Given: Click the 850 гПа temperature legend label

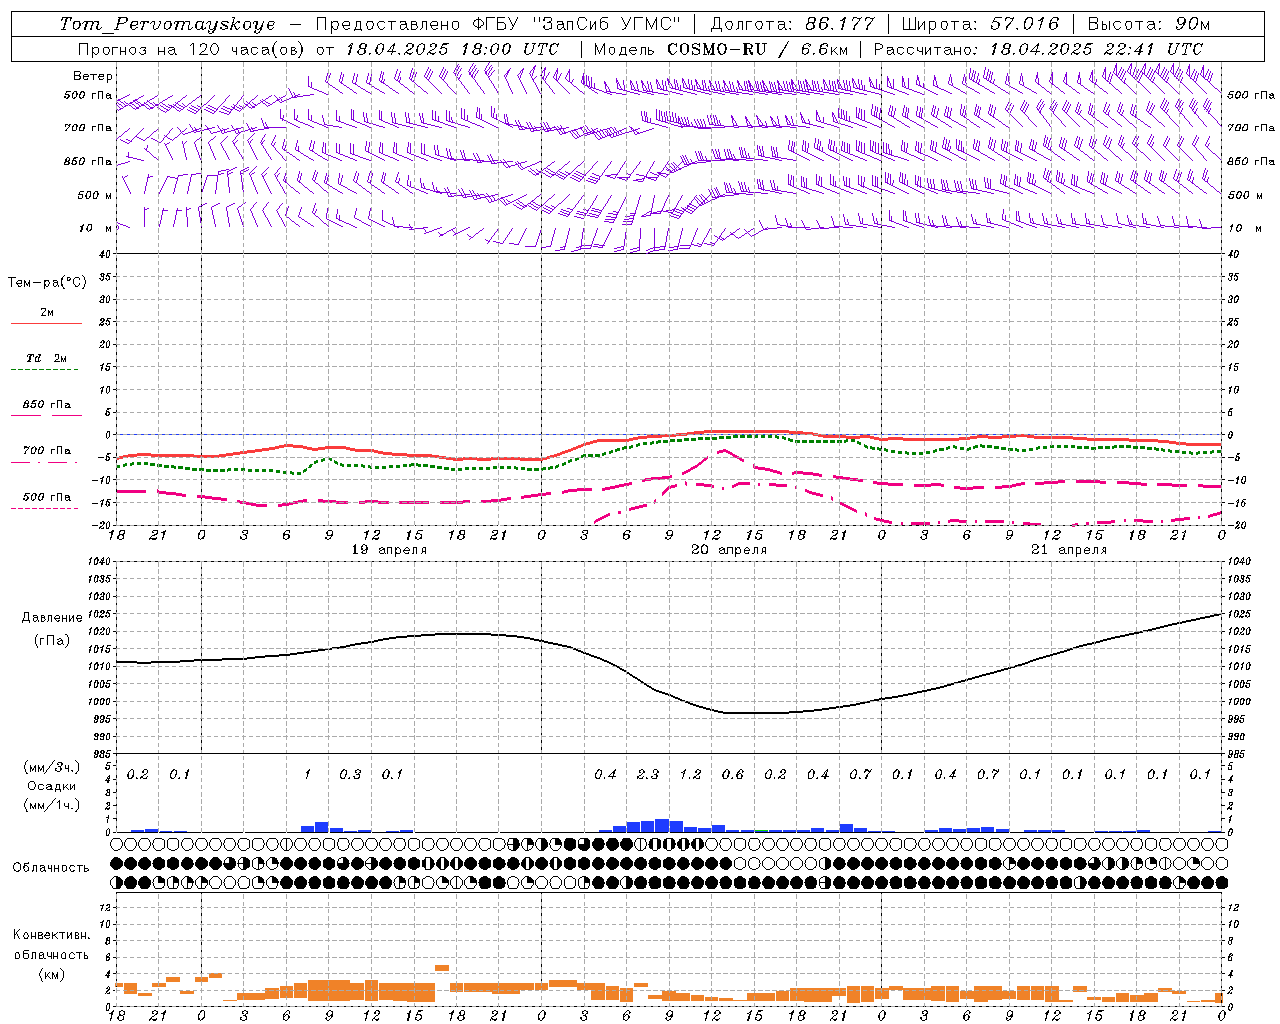Looking at the screenshot, I should [x=47, y=404].
